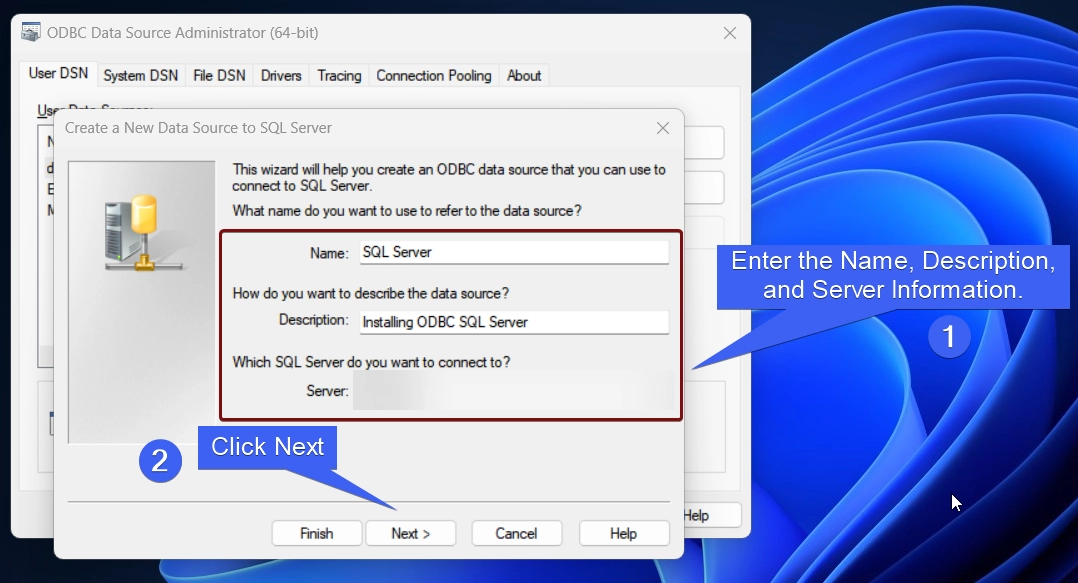Close the Create New Data Source dialog
Image resolution: width=1078 pixels, height=583 pixels.
(x=663, y=128)
